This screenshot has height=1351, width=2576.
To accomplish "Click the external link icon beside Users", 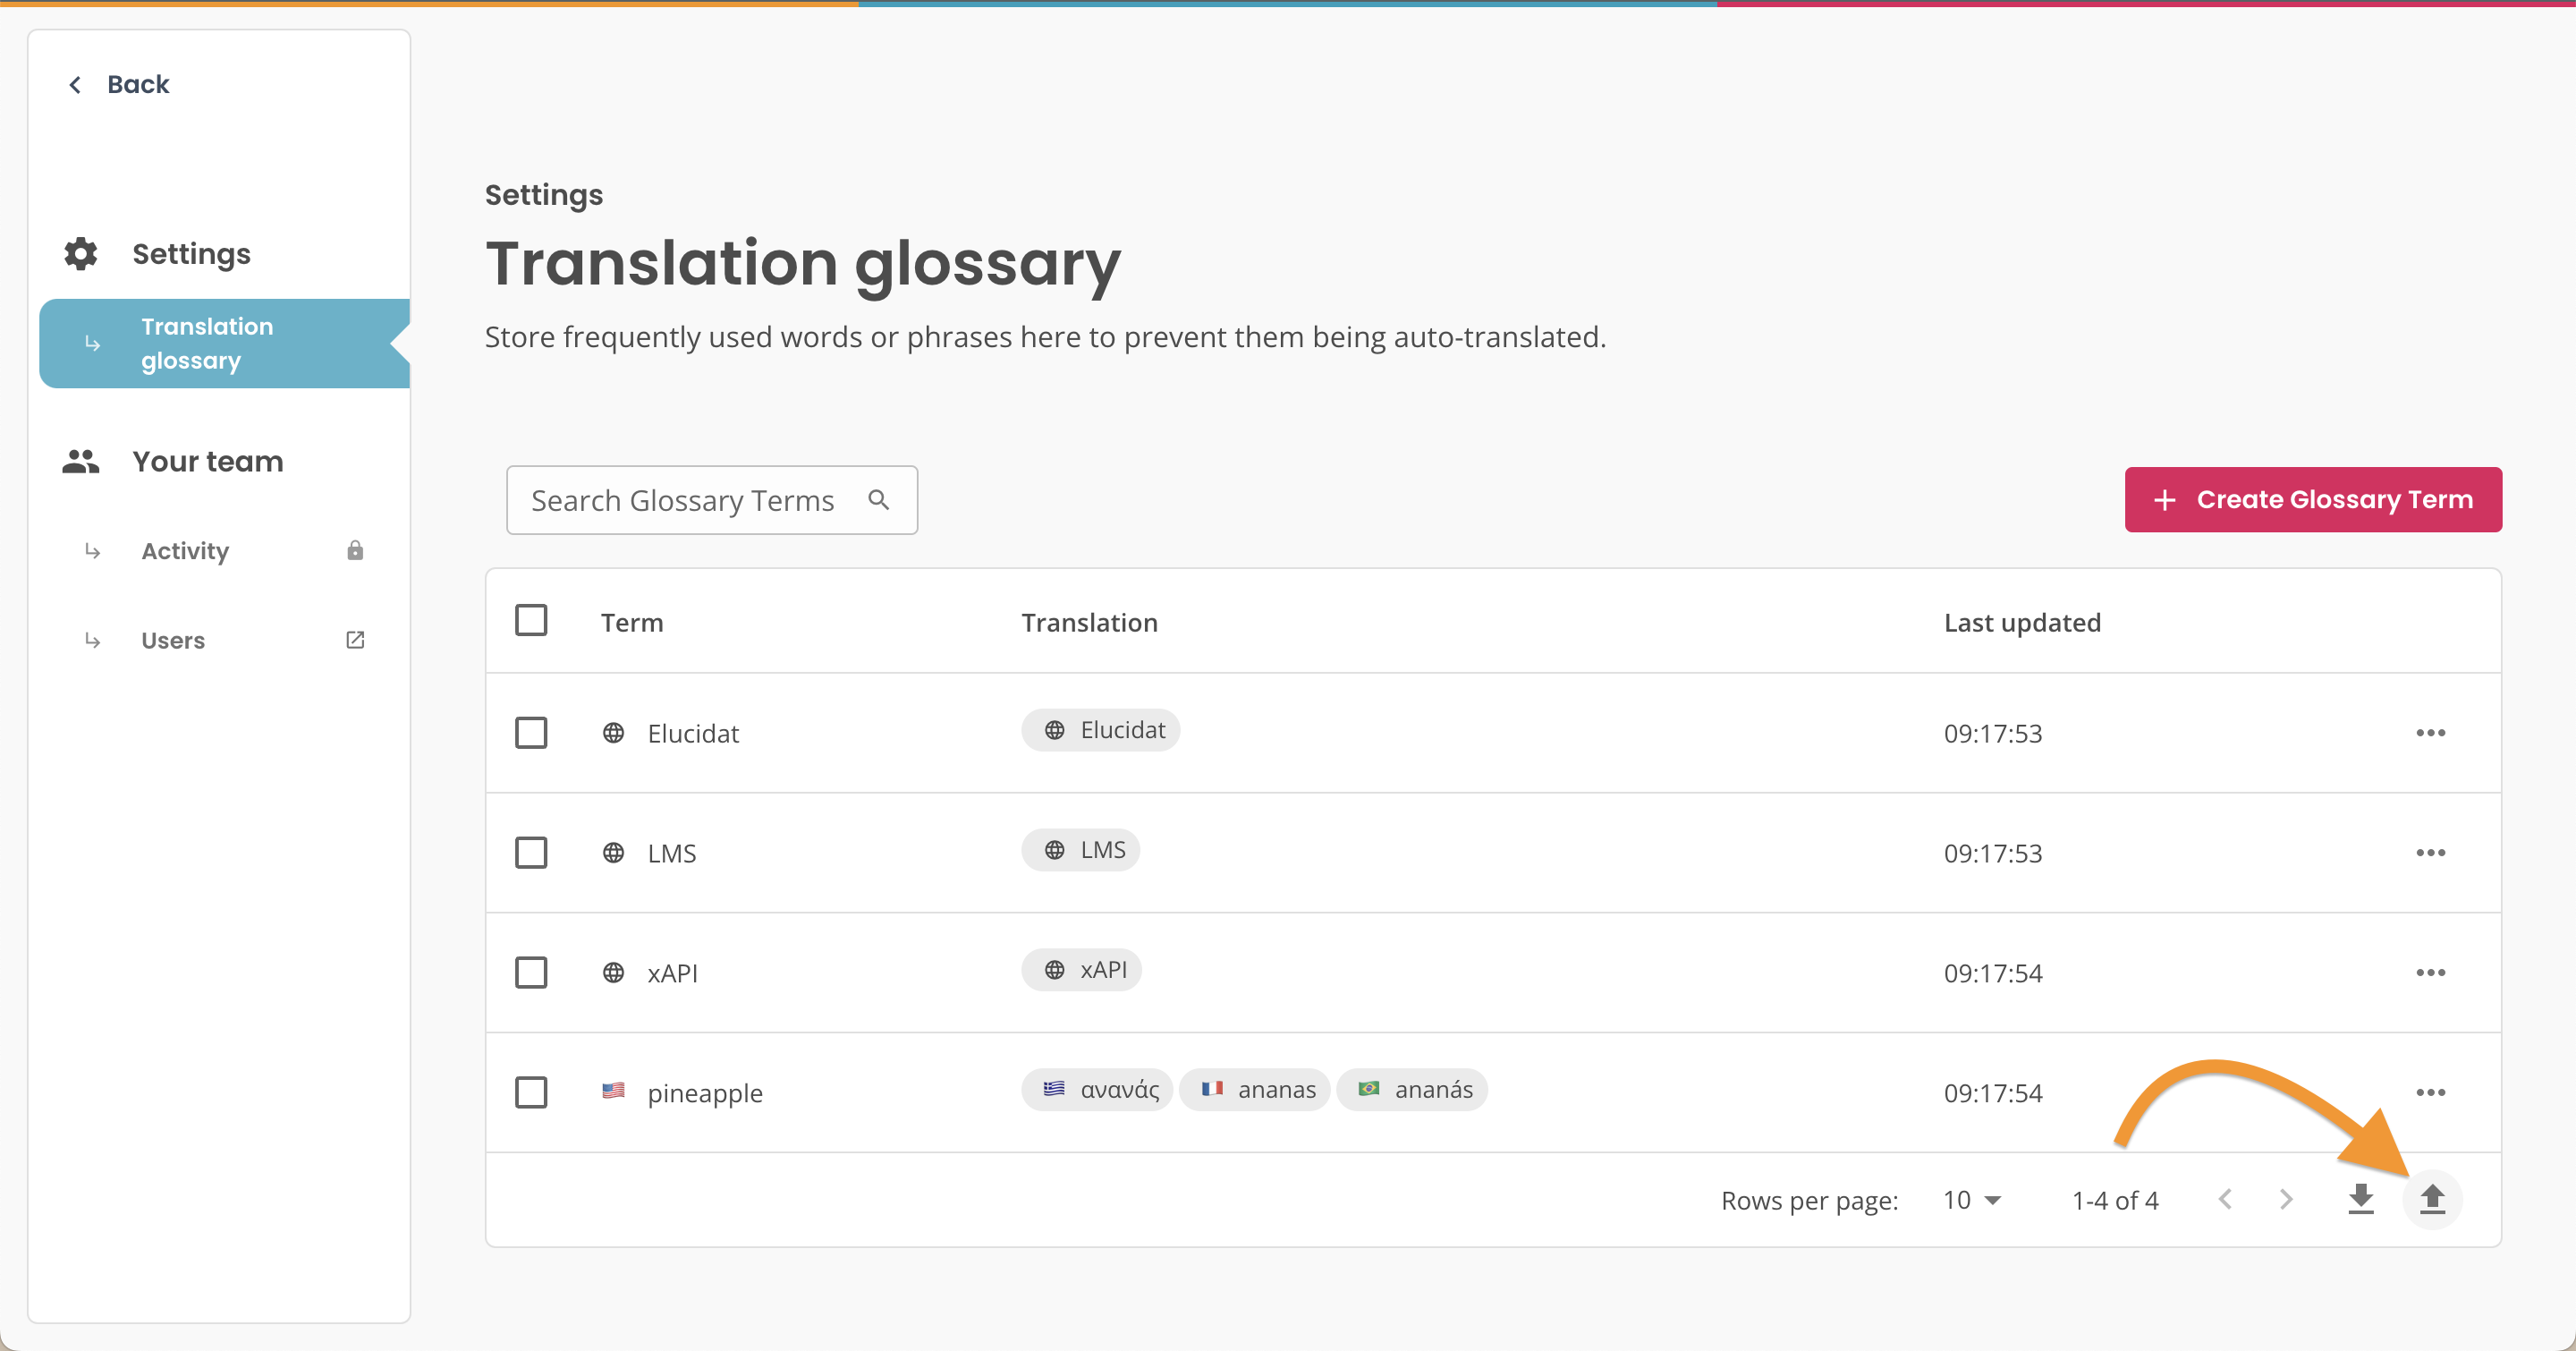I will coord(355,639).
